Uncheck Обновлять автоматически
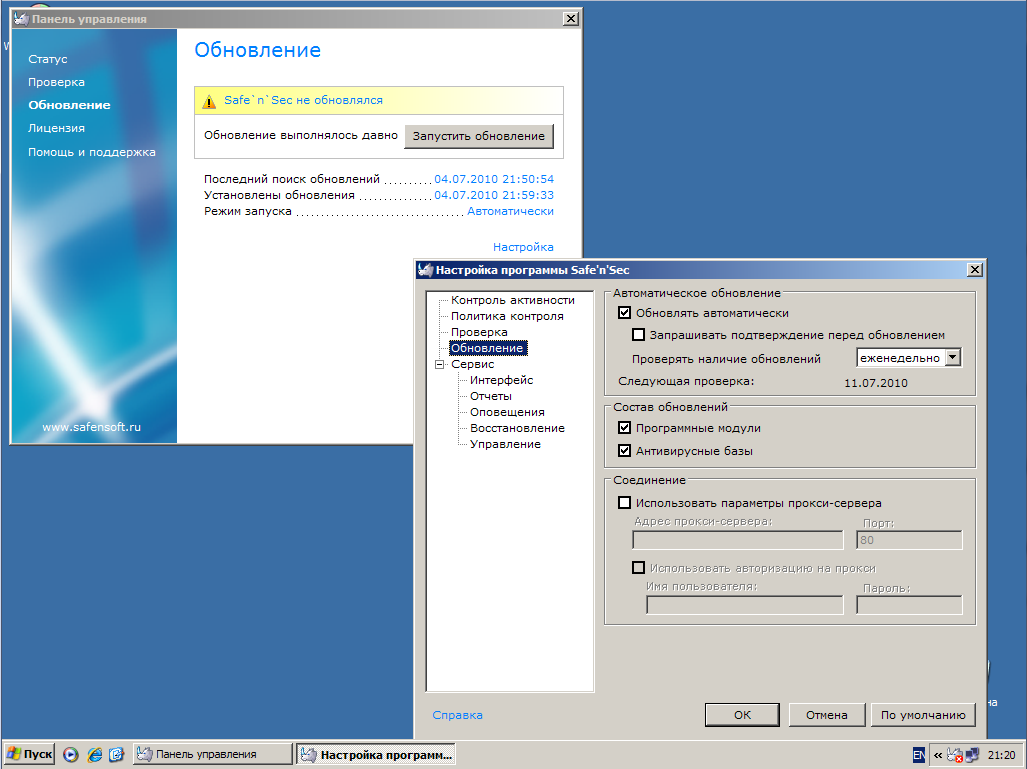Screen dimensions: 1027x769 pos(625,313)
